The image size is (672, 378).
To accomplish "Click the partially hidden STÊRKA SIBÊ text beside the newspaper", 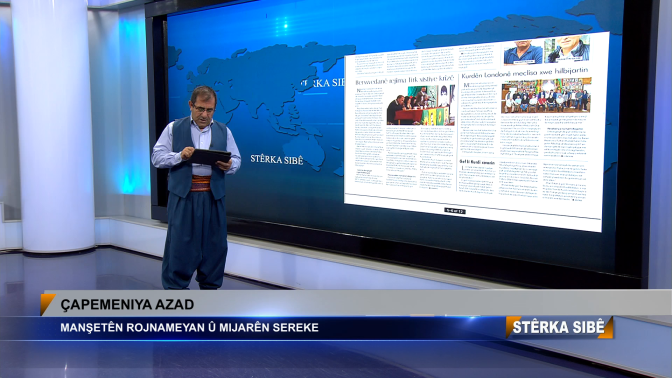I will 321,83.
